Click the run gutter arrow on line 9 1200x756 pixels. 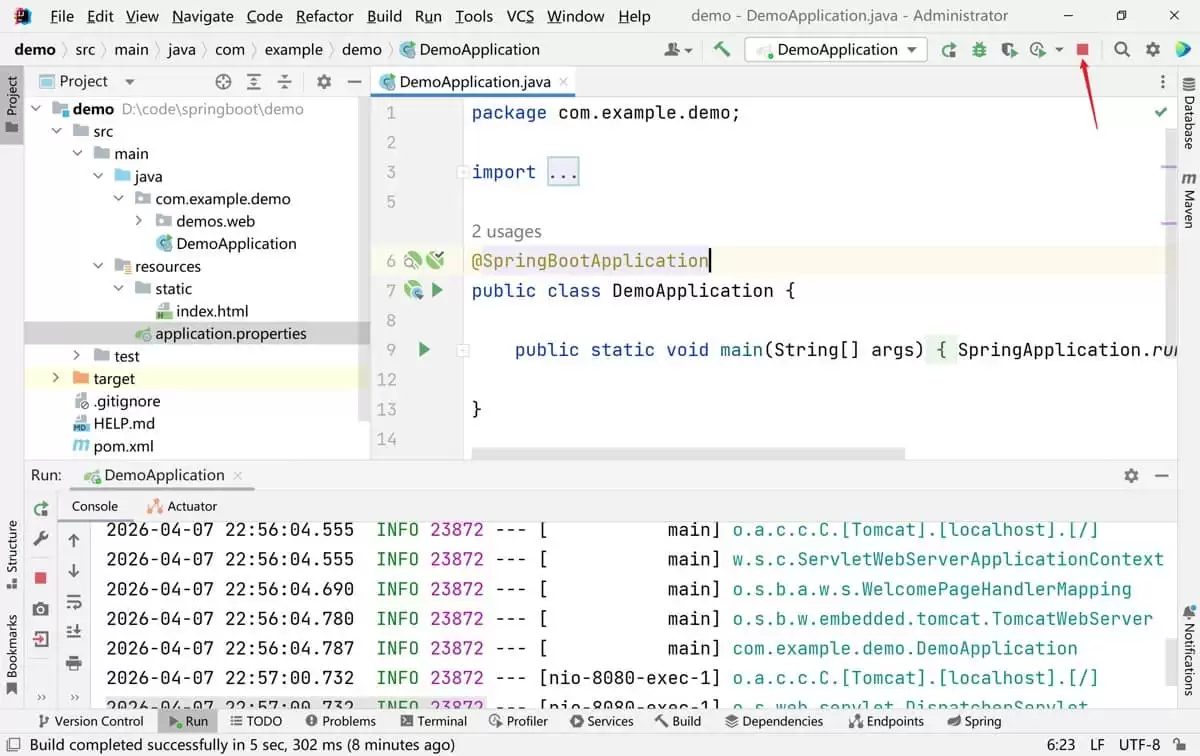[x=424, y=350]
